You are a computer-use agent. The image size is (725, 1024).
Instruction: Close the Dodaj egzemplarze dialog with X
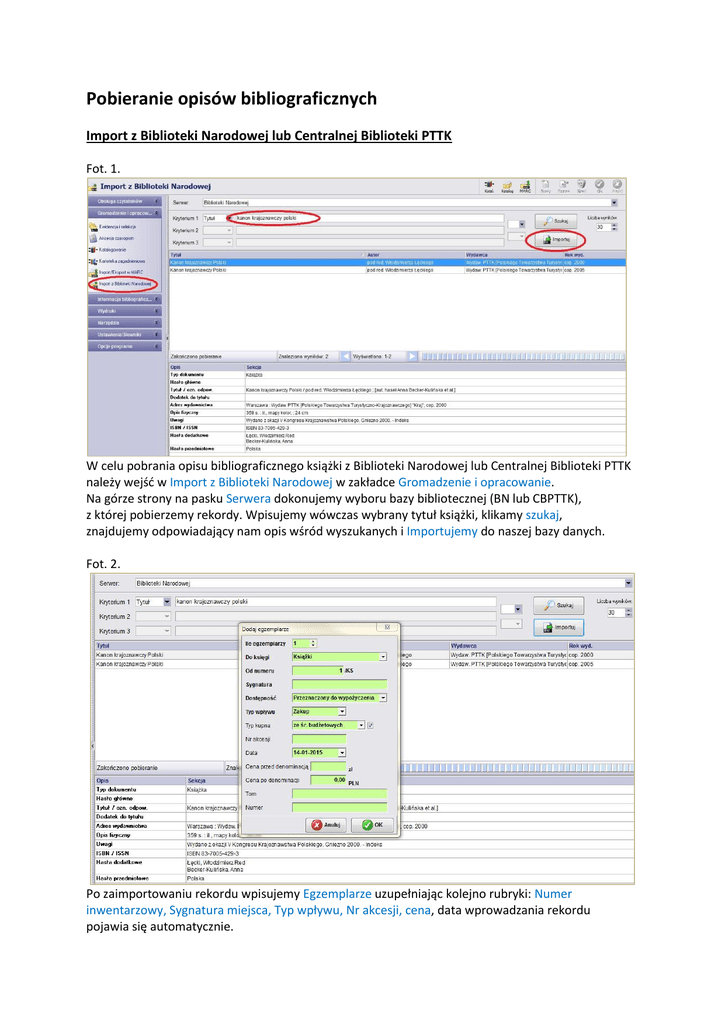coord(389,628)
